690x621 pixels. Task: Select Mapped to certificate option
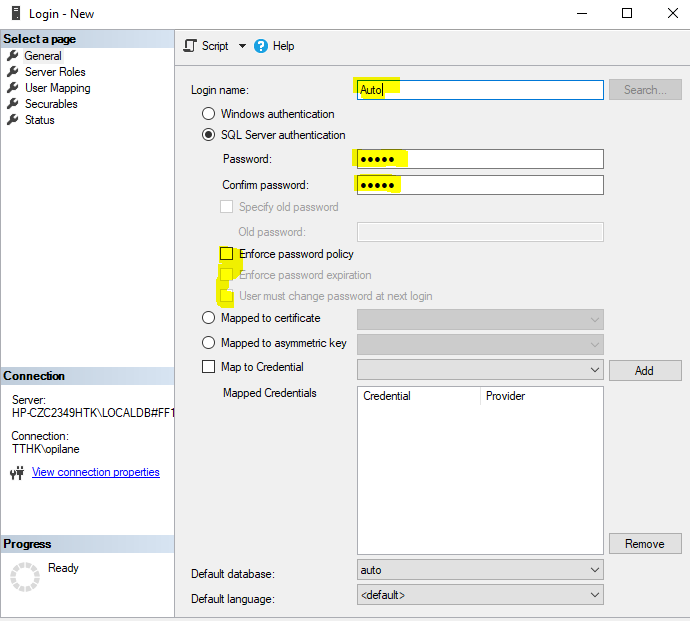209,318
